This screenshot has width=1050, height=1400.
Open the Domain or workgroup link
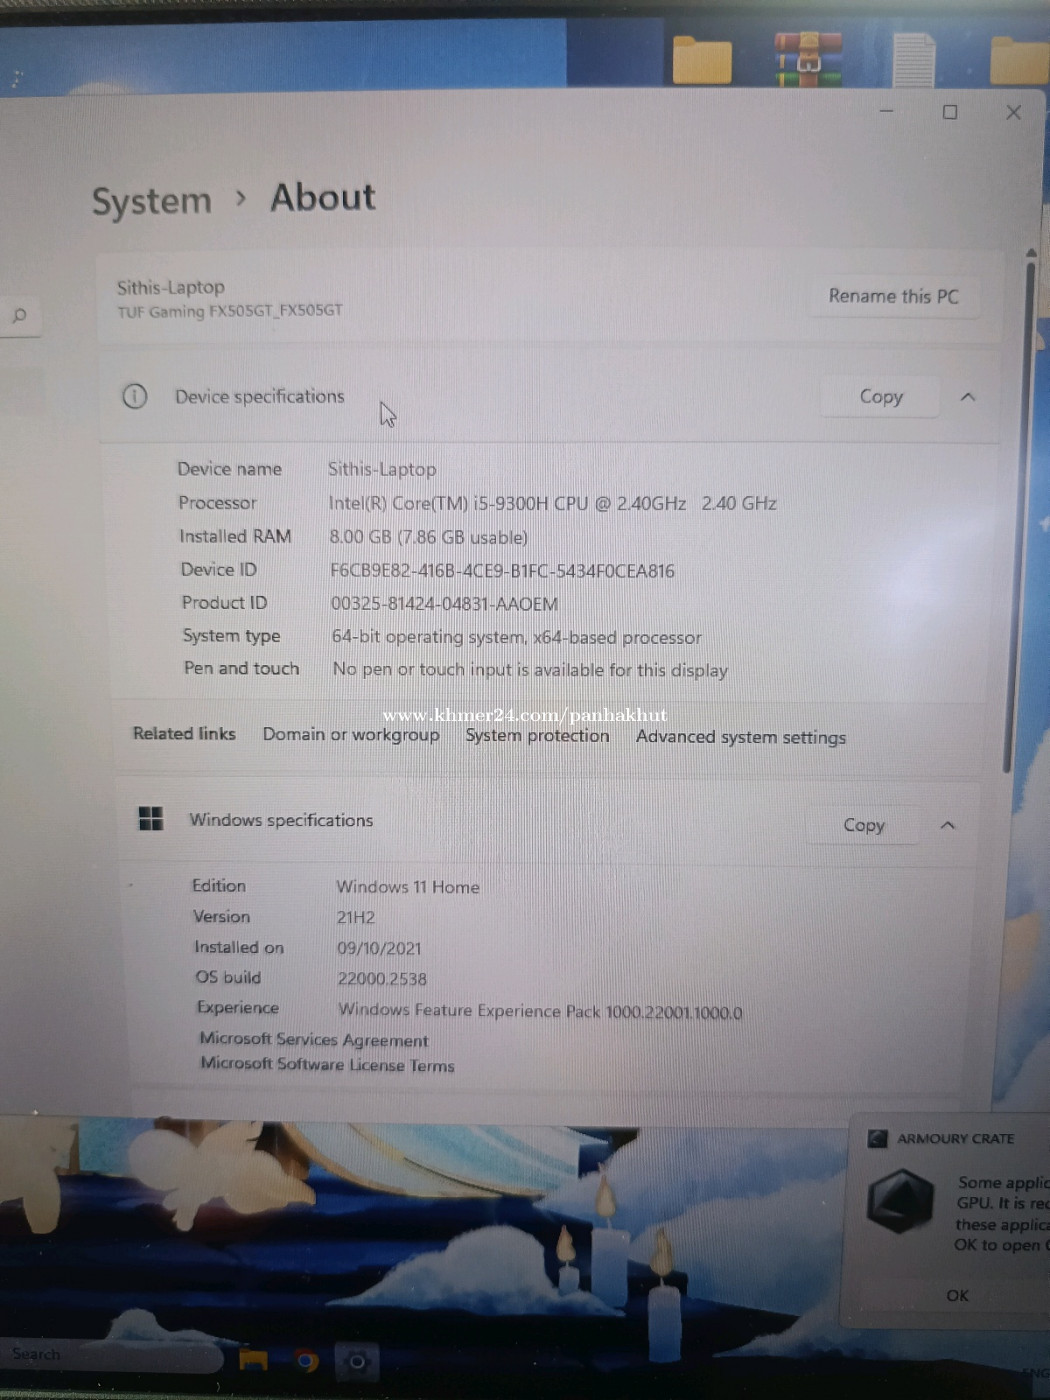click(x=351, y=734)
